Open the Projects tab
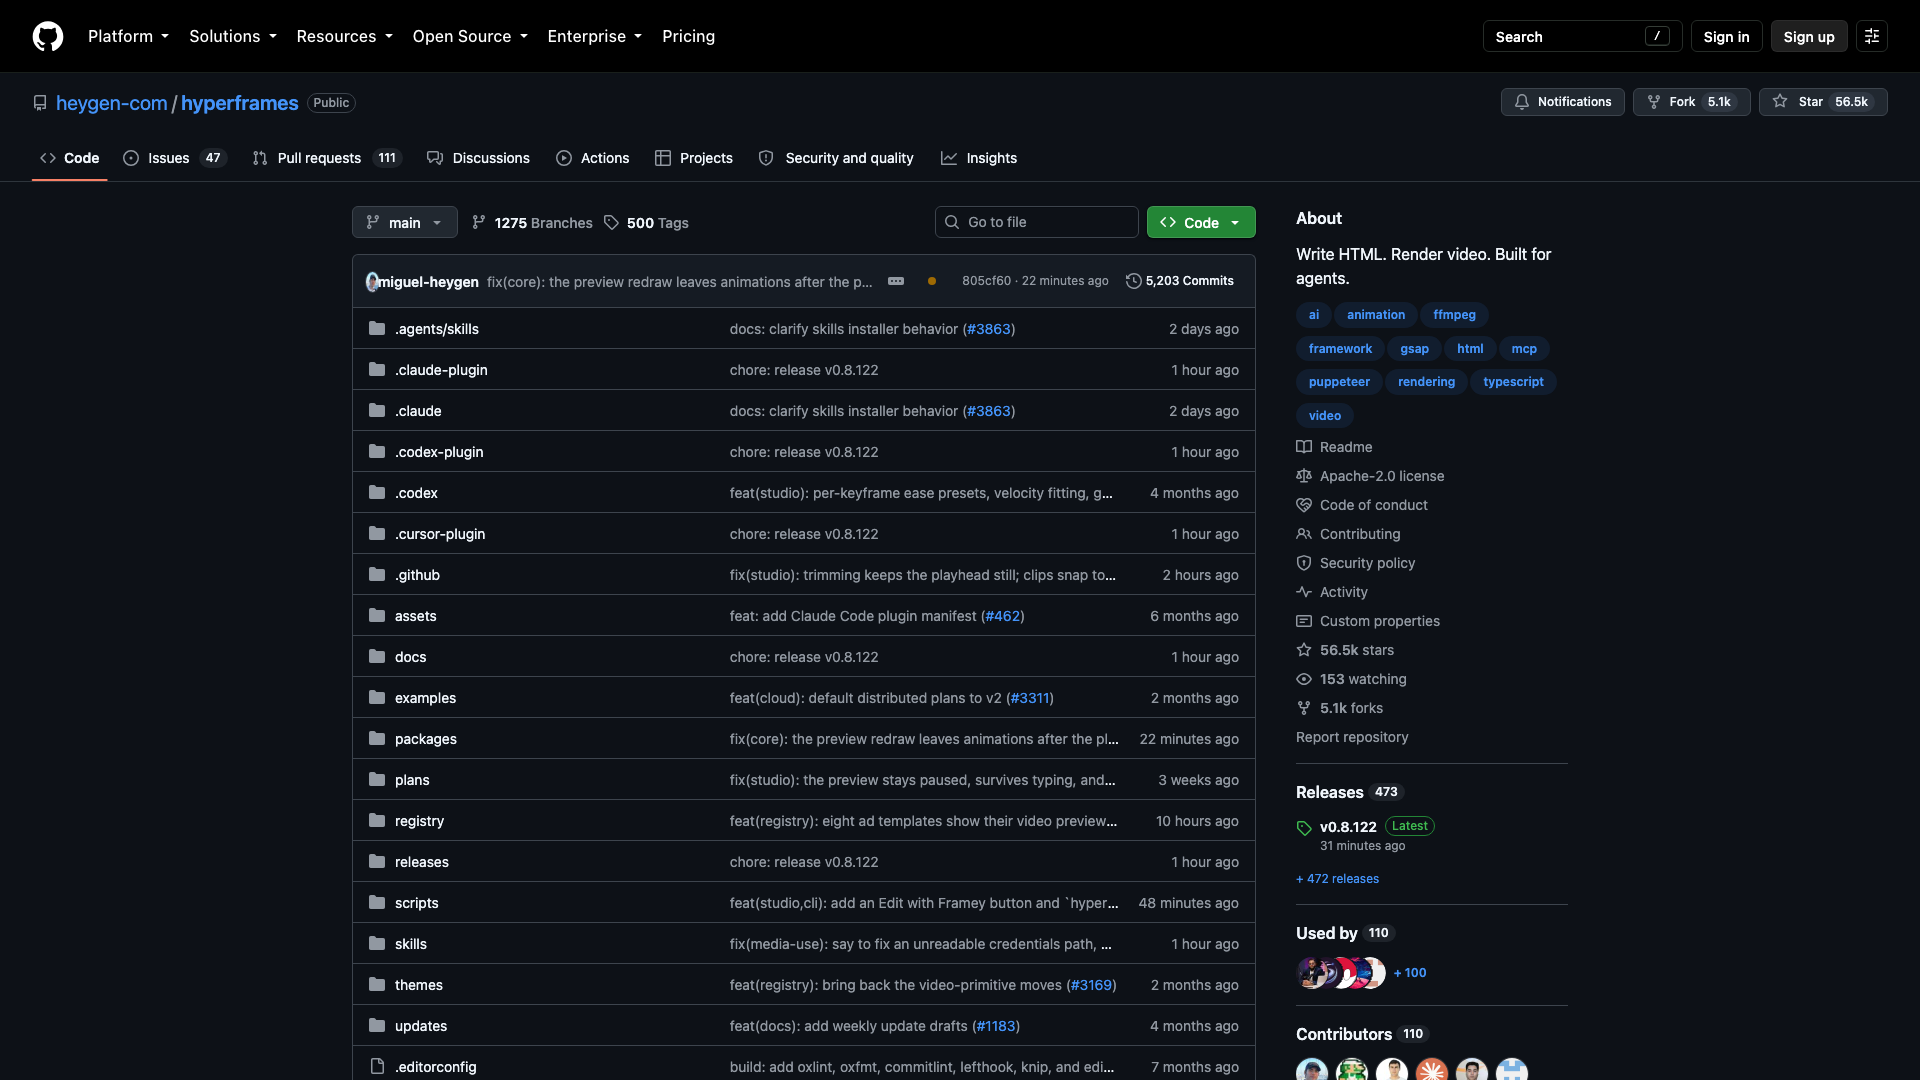 pos(694,158)
